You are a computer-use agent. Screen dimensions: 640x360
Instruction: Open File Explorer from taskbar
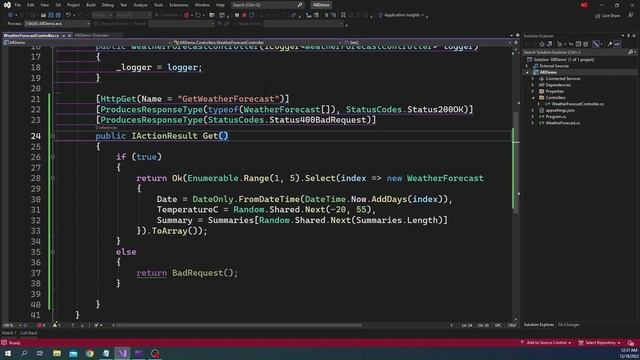57,353
